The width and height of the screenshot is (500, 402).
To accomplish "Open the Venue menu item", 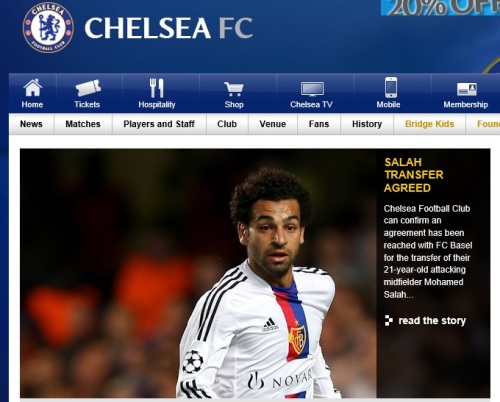I will click(273, 124).
